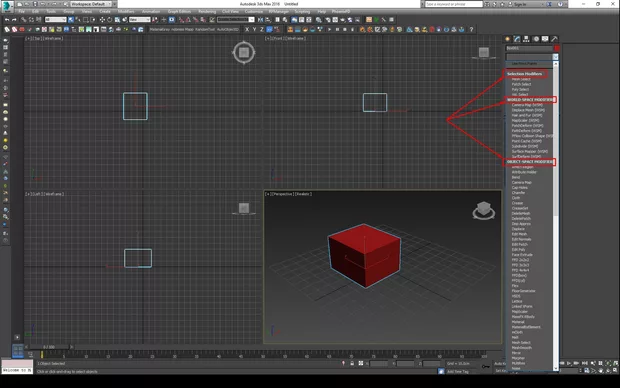Image resolution: width=620 pixels, height=388 pixels.
Task: Choose Subdivide (WSM) modifier
Action: (x=525, y=146)
